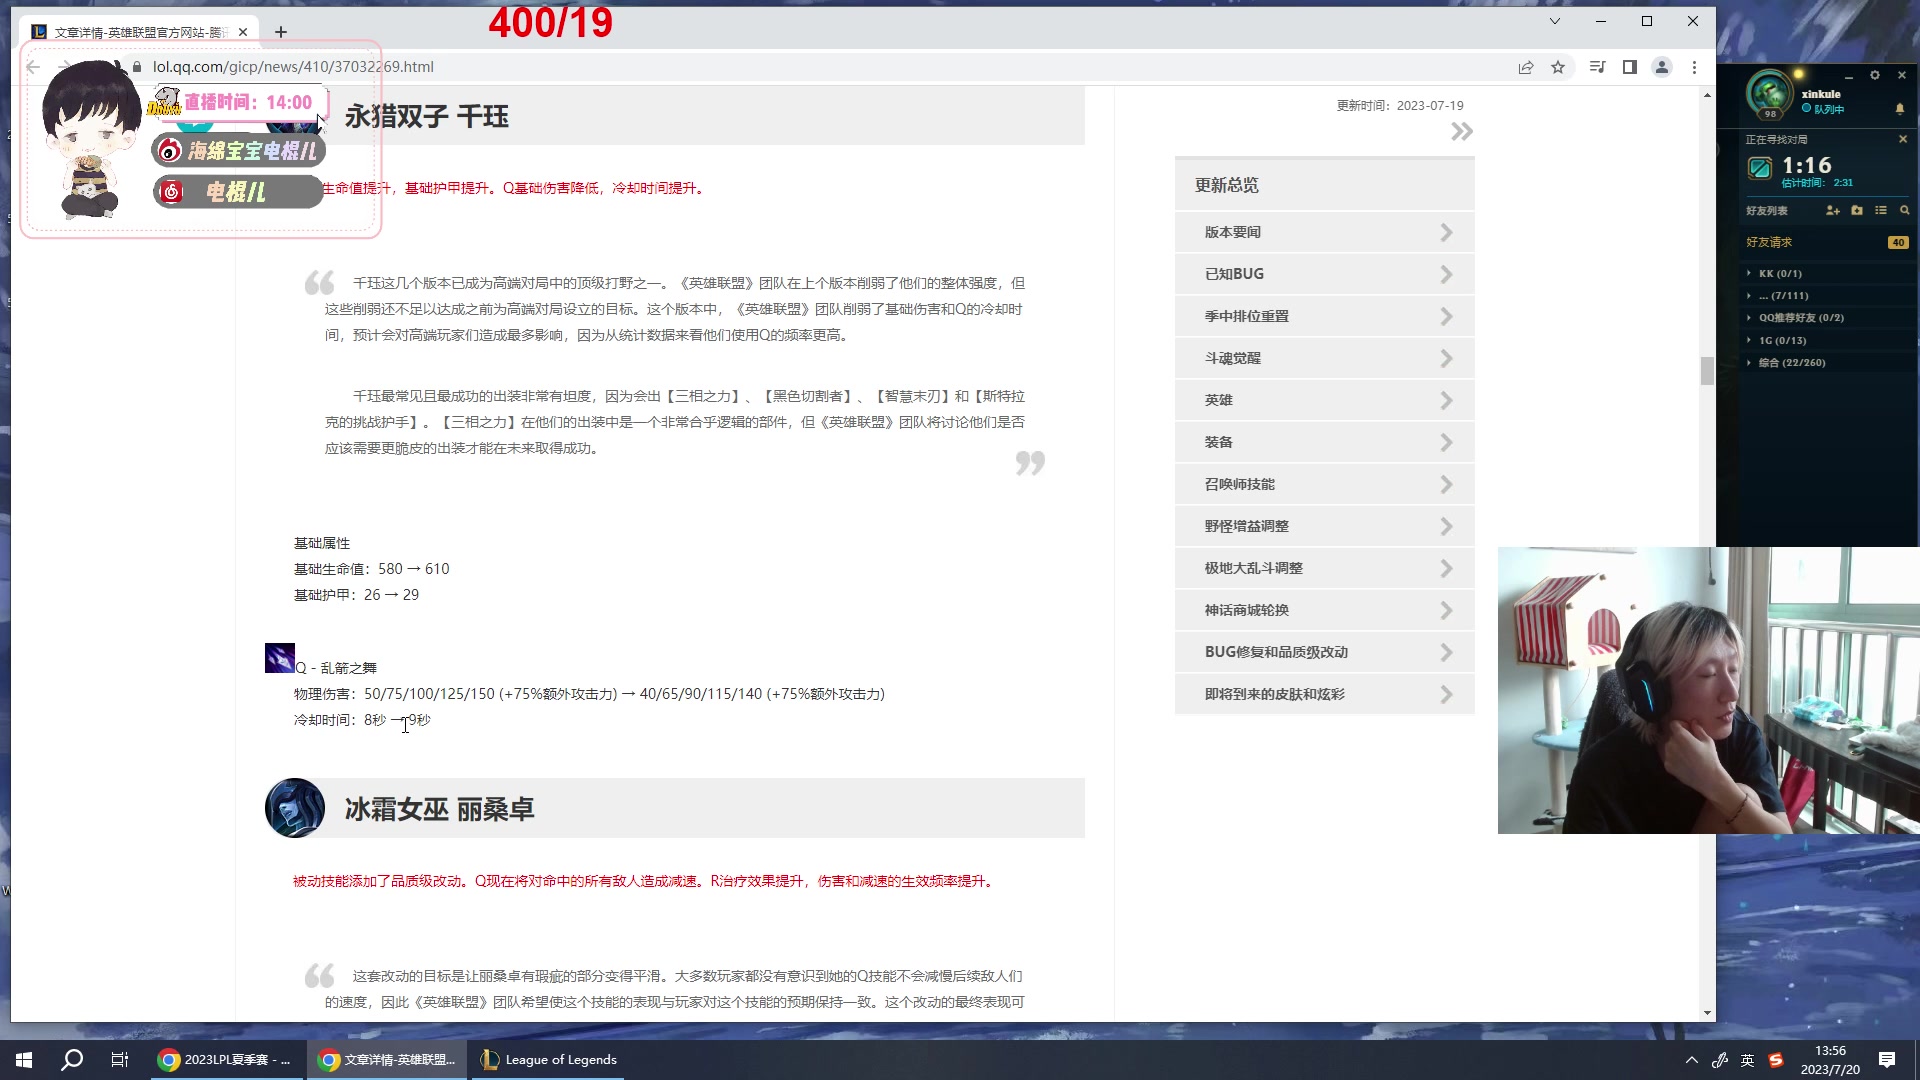Cancel matchmaking queue with the X icon
This screenshot has height=1080, width=1920.
coord(1902,140)
